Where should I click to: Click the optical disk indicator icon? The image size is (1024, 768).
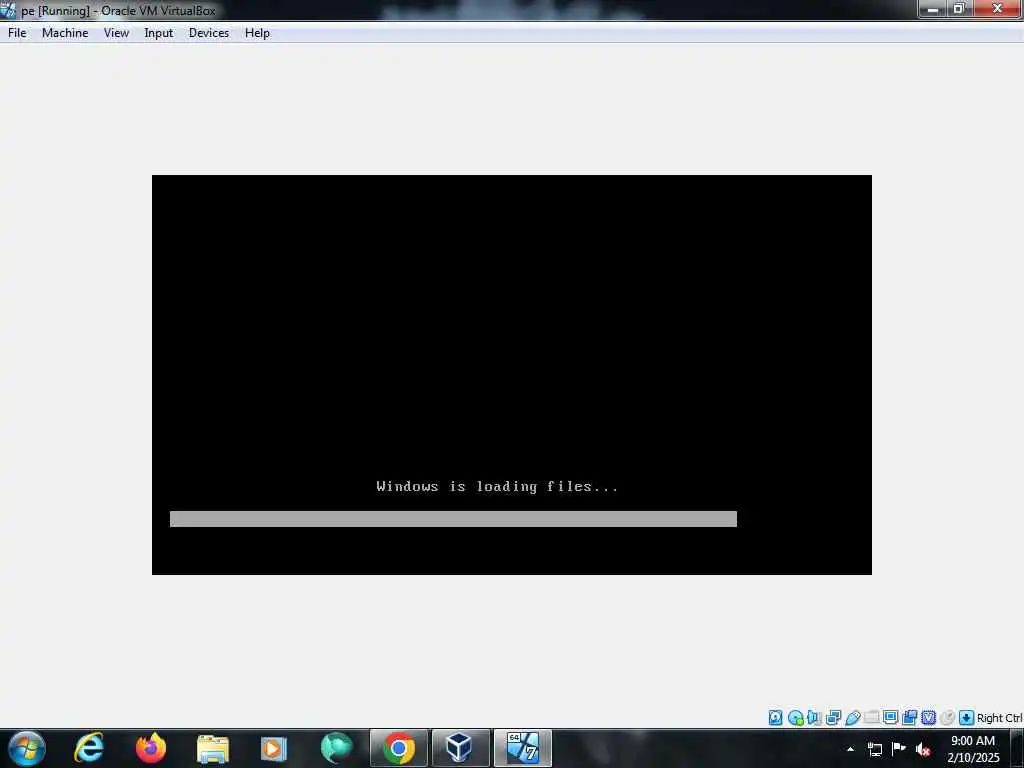pyautogui.click(x=795, y=718)
